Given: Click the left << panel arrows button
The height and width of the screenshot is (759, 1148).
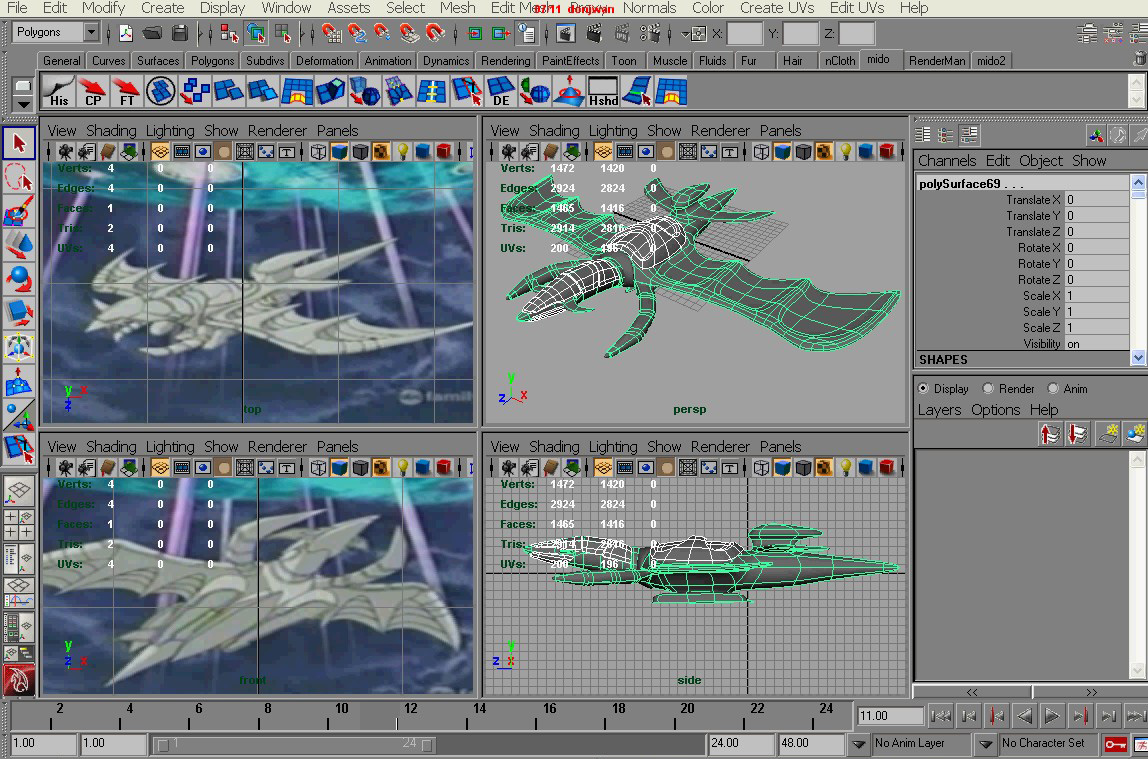Looking at the screenshot, I should (x=972, y=692).
